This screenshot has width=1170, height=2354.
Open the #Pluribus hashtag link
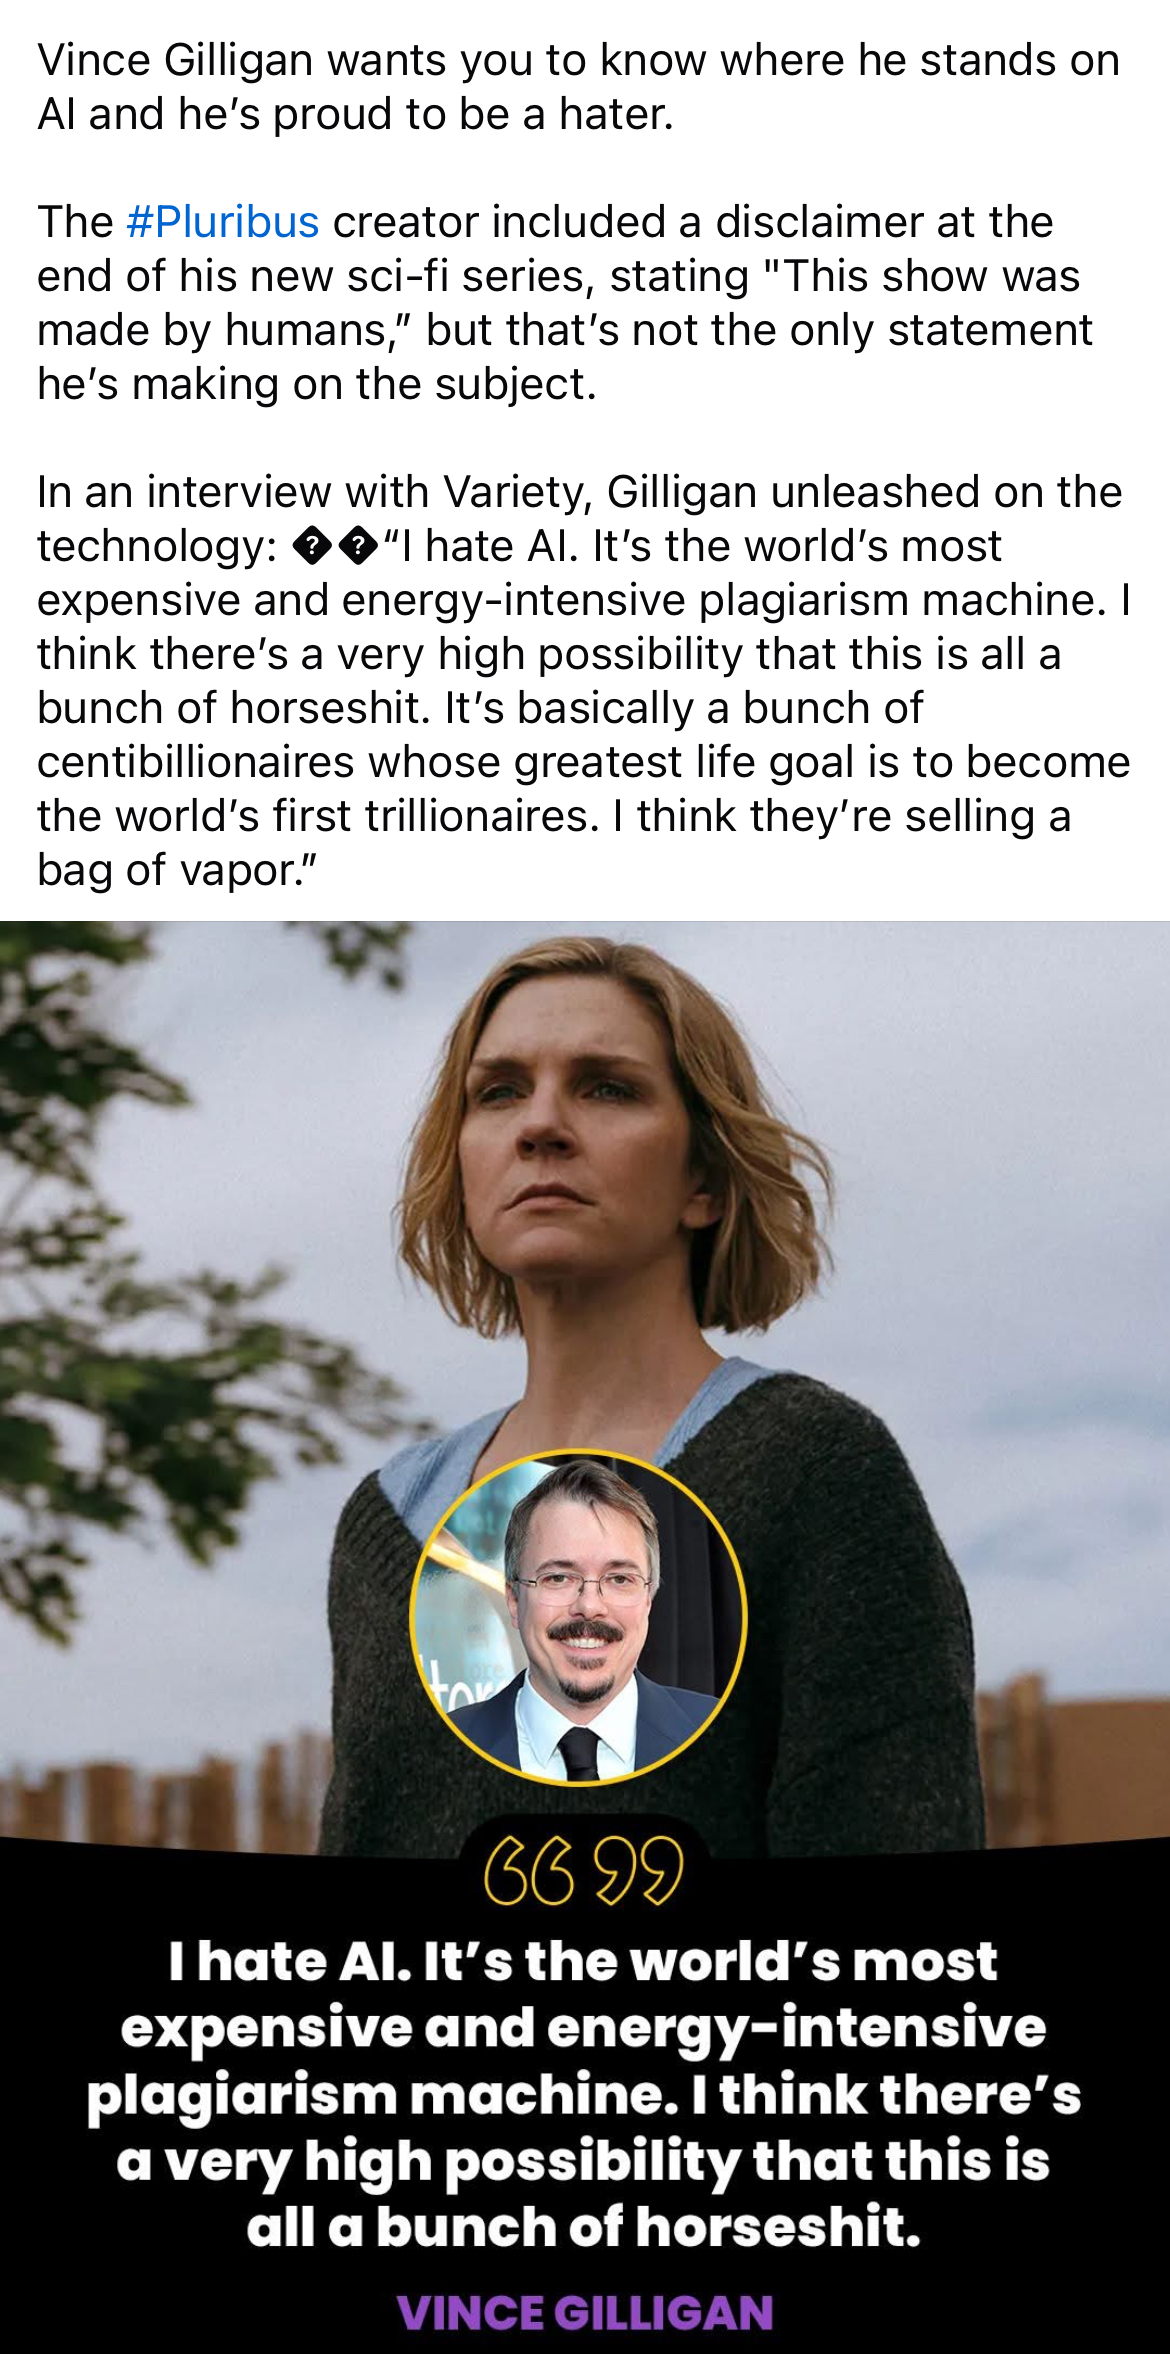tap(222, 222)
